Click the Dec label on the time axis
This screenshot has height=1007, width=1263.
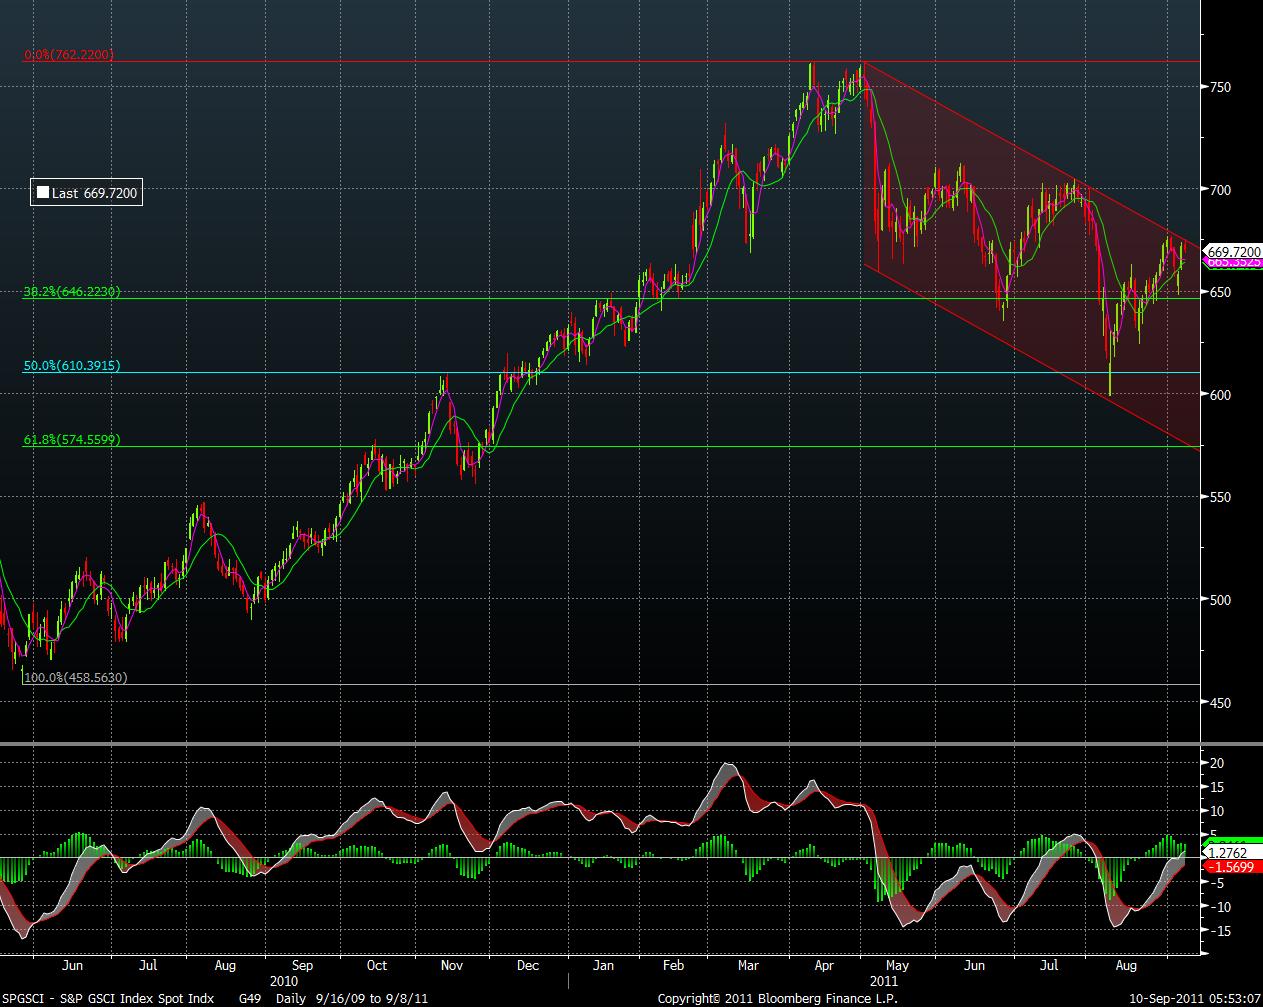pos(528,966)
